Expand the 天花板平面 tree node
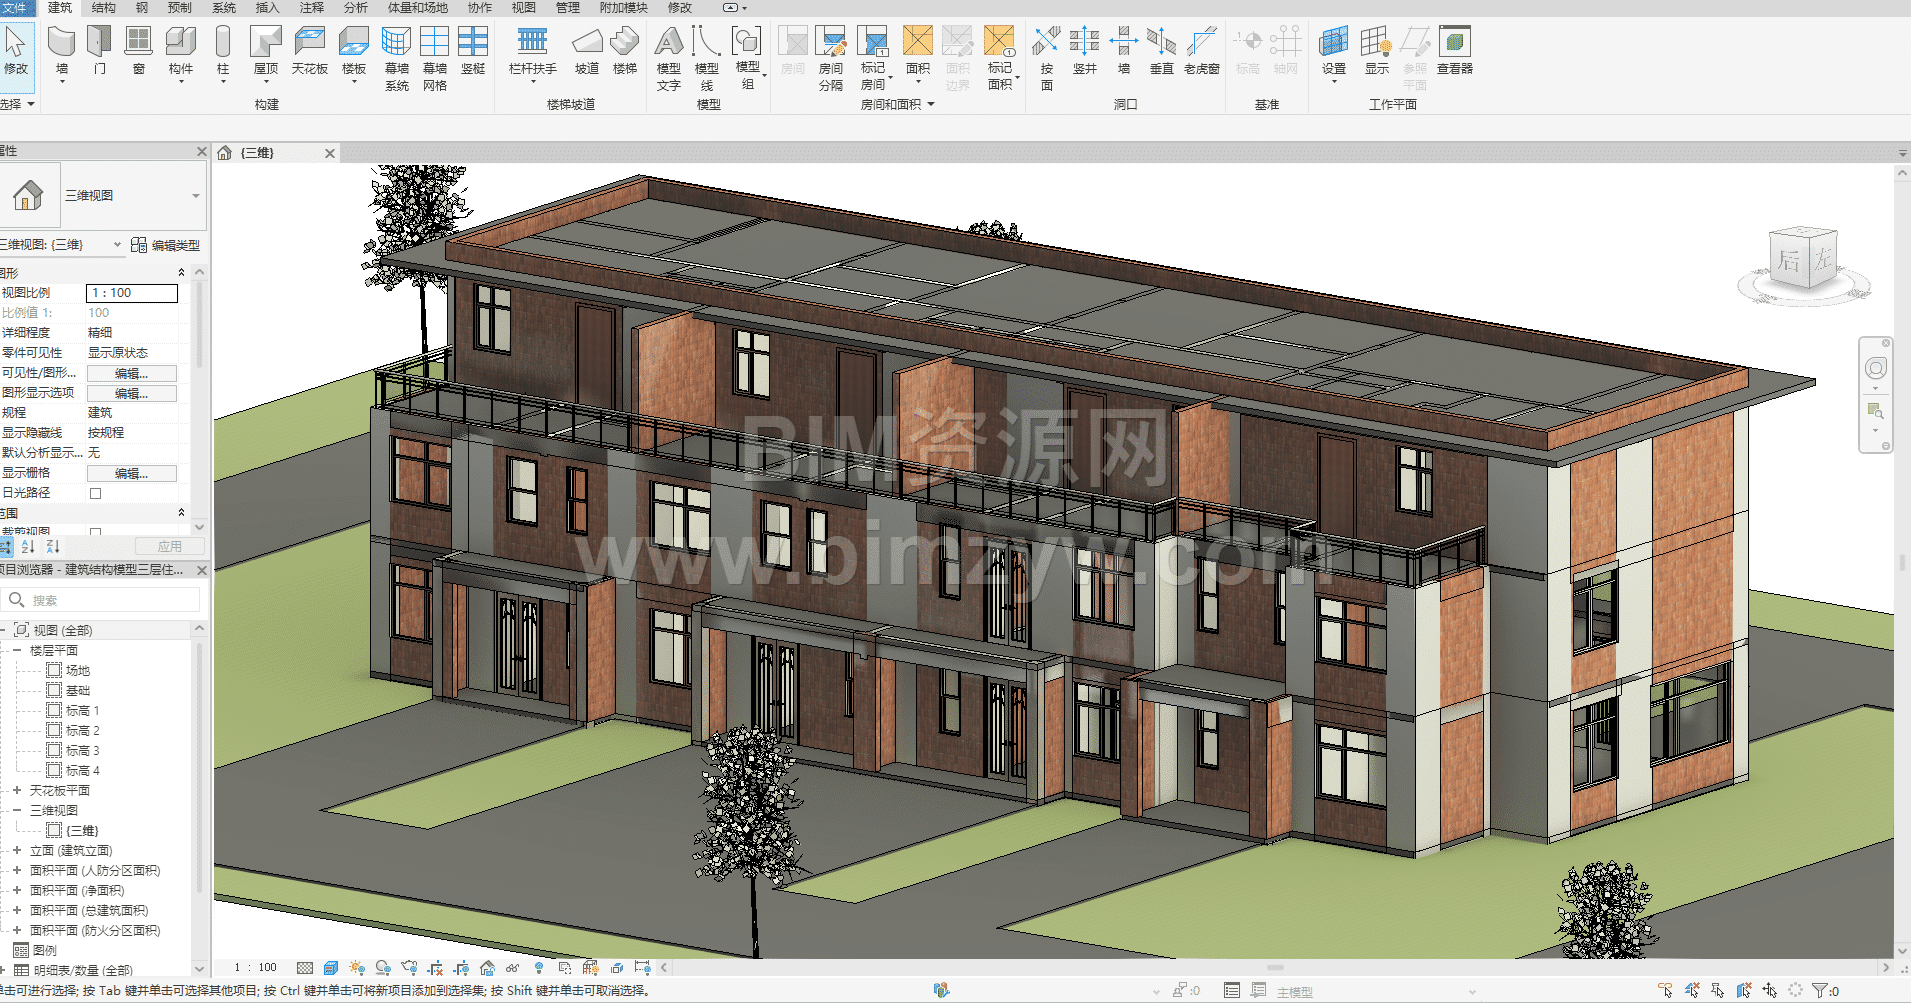The height and width of the screenshot is (1003, 1911). pos(17,791)
